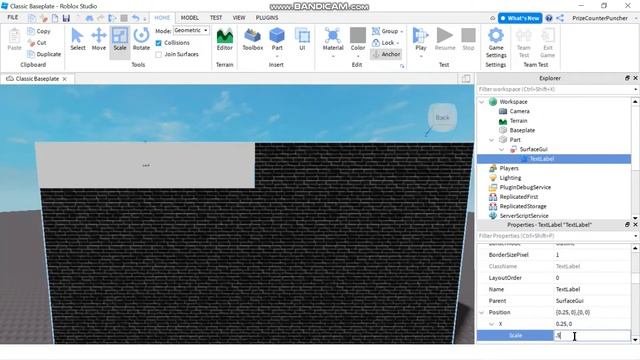This screenshot has height=360, width=640.
Task: Collapse the X property row
Action: point(491,324)
